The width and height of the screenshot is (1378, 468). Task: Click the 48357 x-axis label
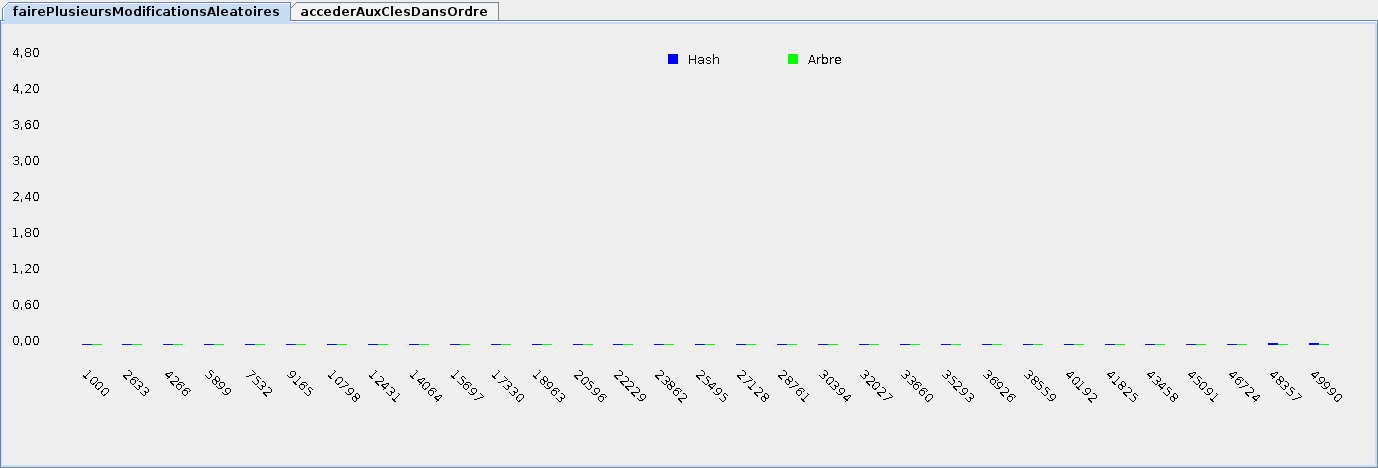point(1286,385)
